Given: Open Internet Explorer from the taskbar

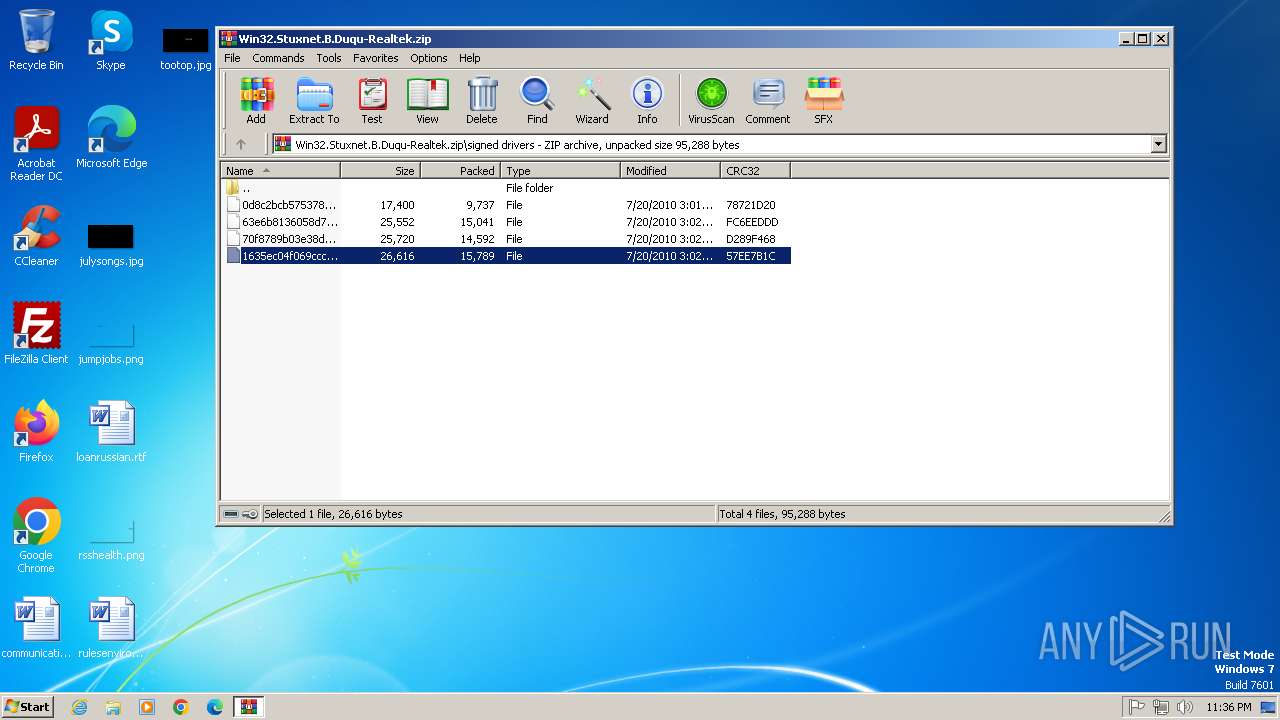Looking at the screenshot, I should pos(79,707).
